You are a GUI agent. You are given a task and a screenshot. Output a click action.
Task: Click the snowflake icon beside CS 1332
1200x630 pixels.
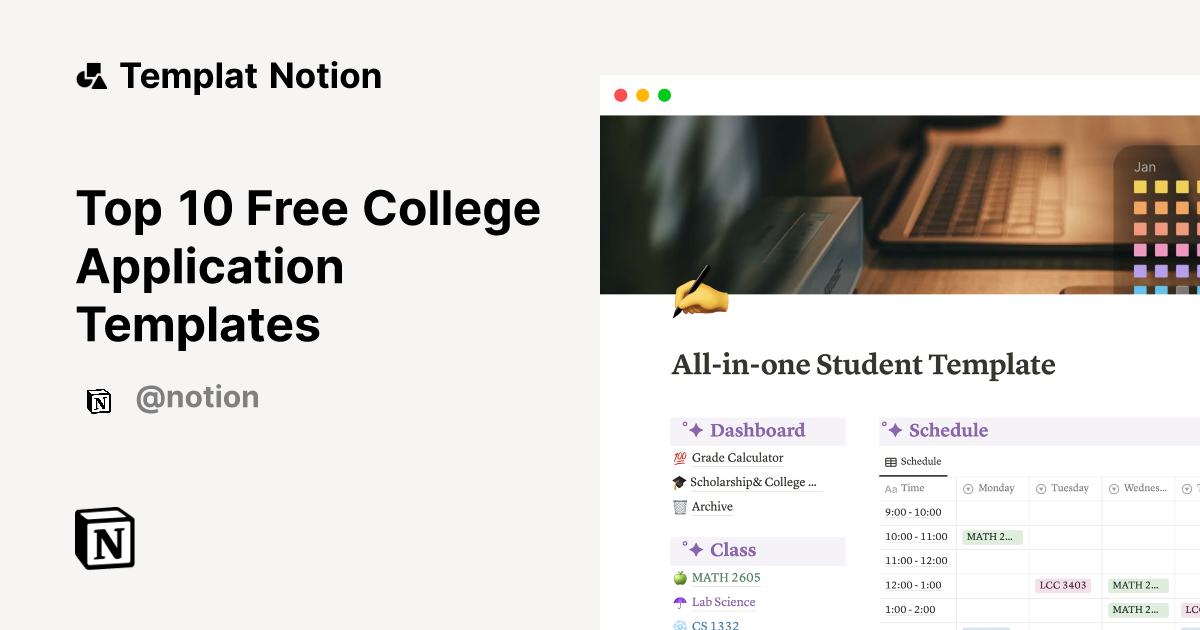click(x=680, y=624)
